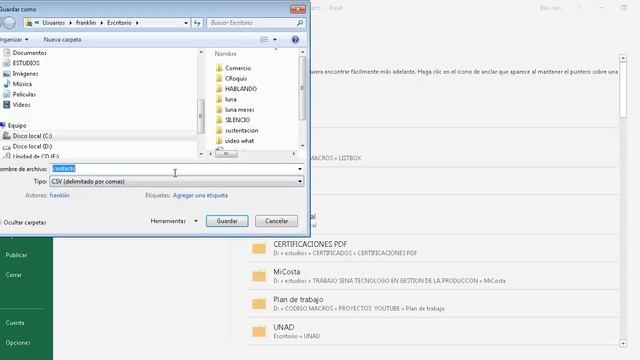Open Cuenta in Excel backstage menu
This screenshot has width=640, height=360.
click(15, 323)
